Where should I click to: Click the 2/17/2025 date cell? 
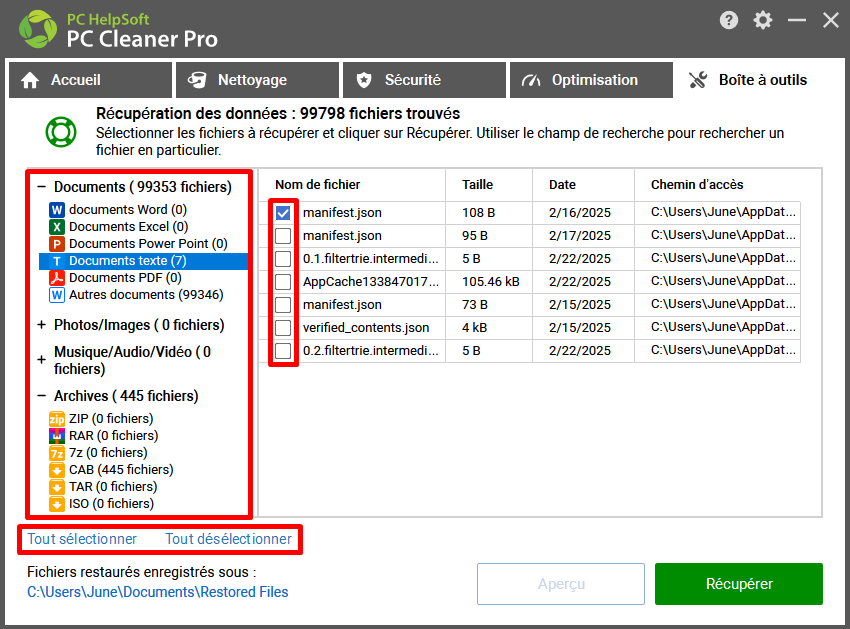(579, 236)
